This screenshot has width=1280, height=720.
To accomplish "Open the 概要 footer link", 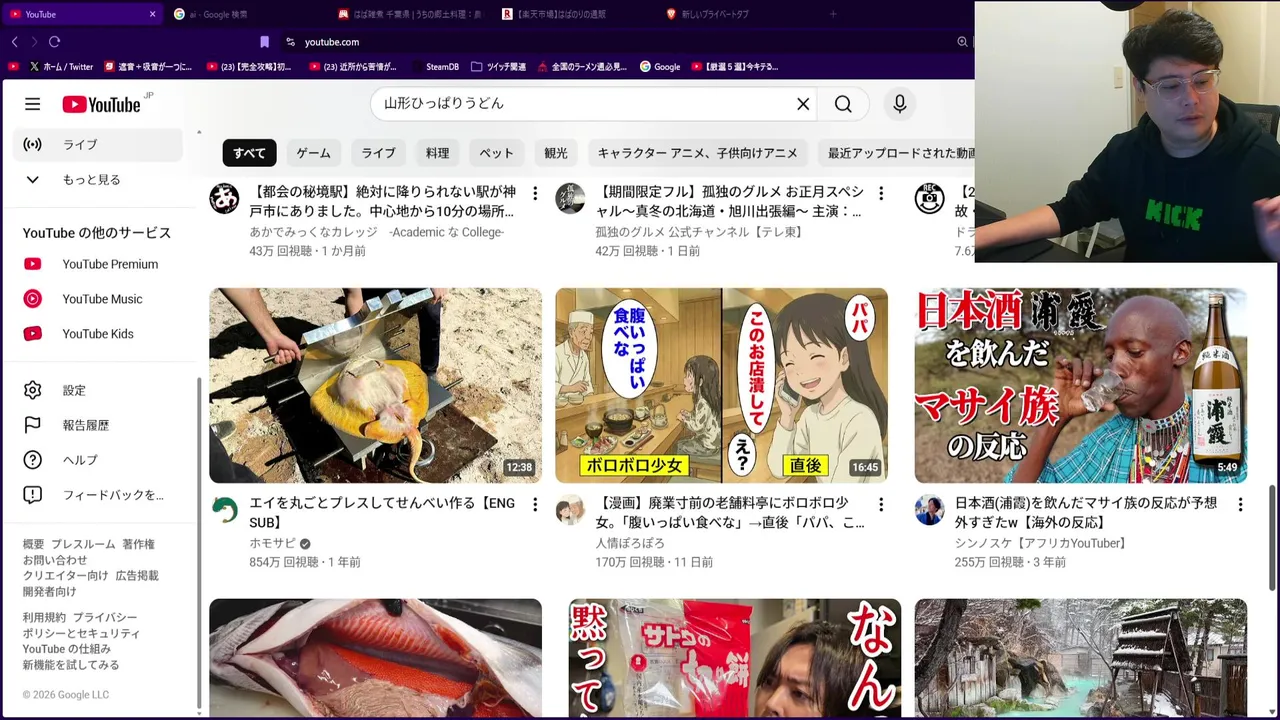I will [34, 544].
